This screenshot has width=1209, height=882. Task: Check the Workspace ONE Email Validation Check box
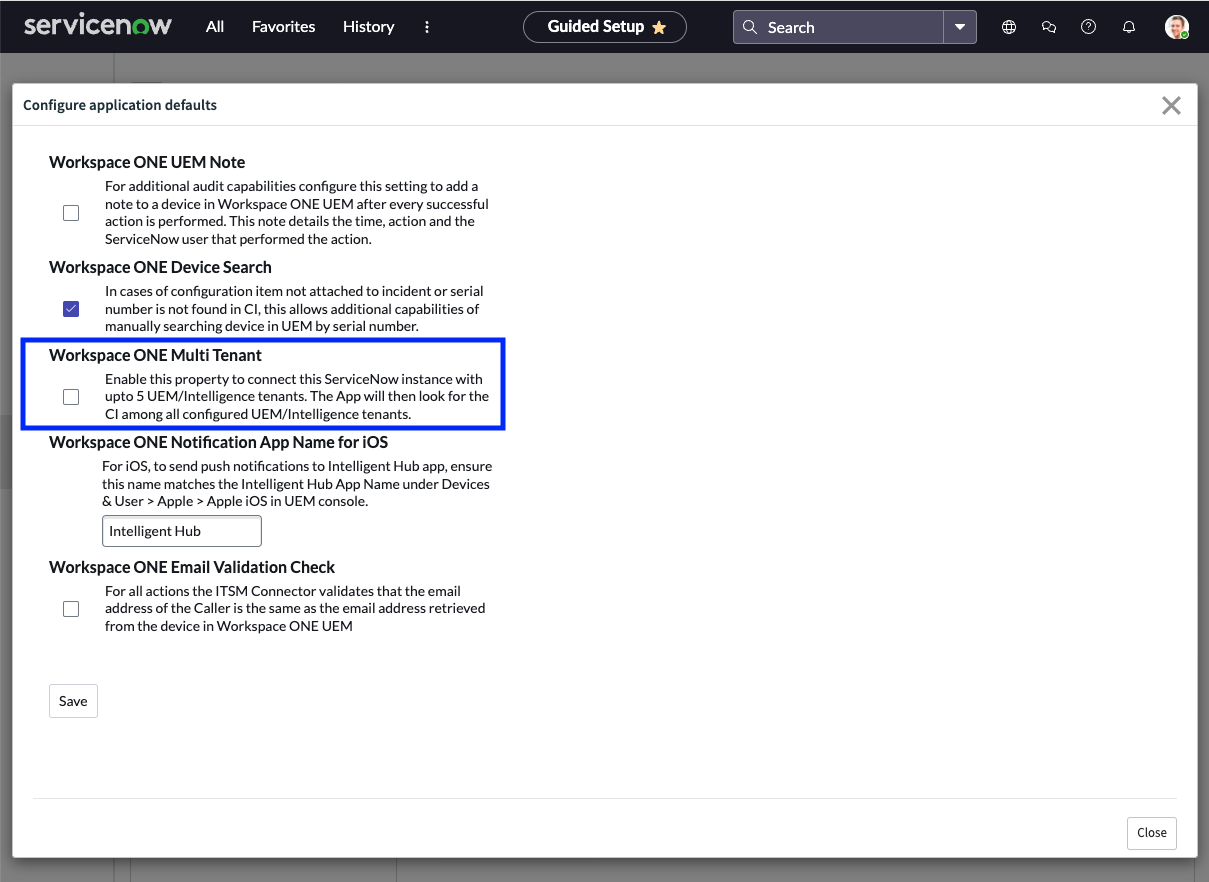[71, 608]
